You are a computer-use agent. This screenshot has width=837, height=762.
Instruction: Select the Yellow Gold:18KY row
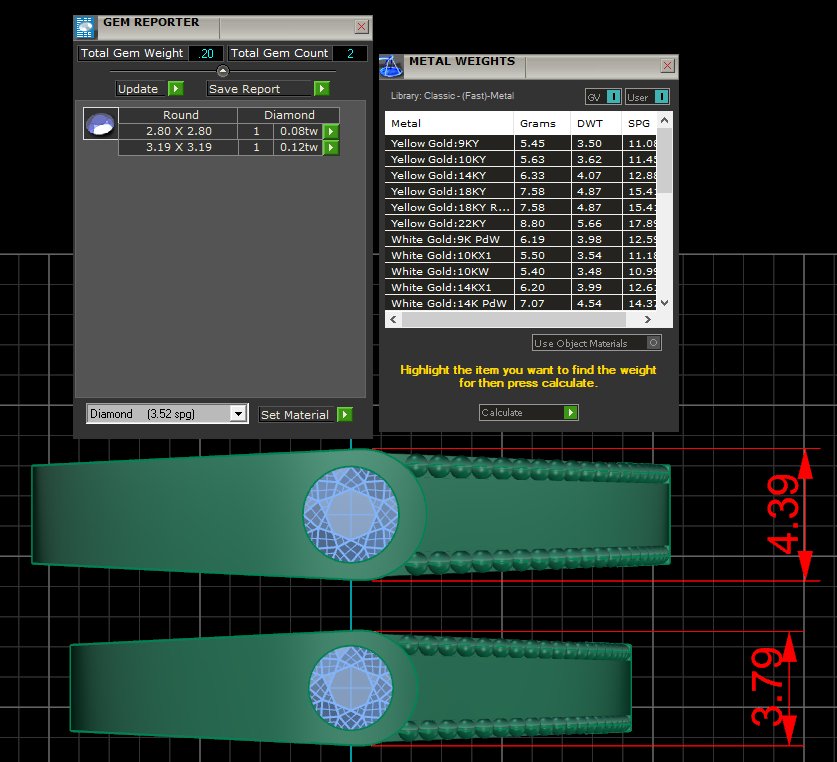pyautogui.click(x=520, y=191)
